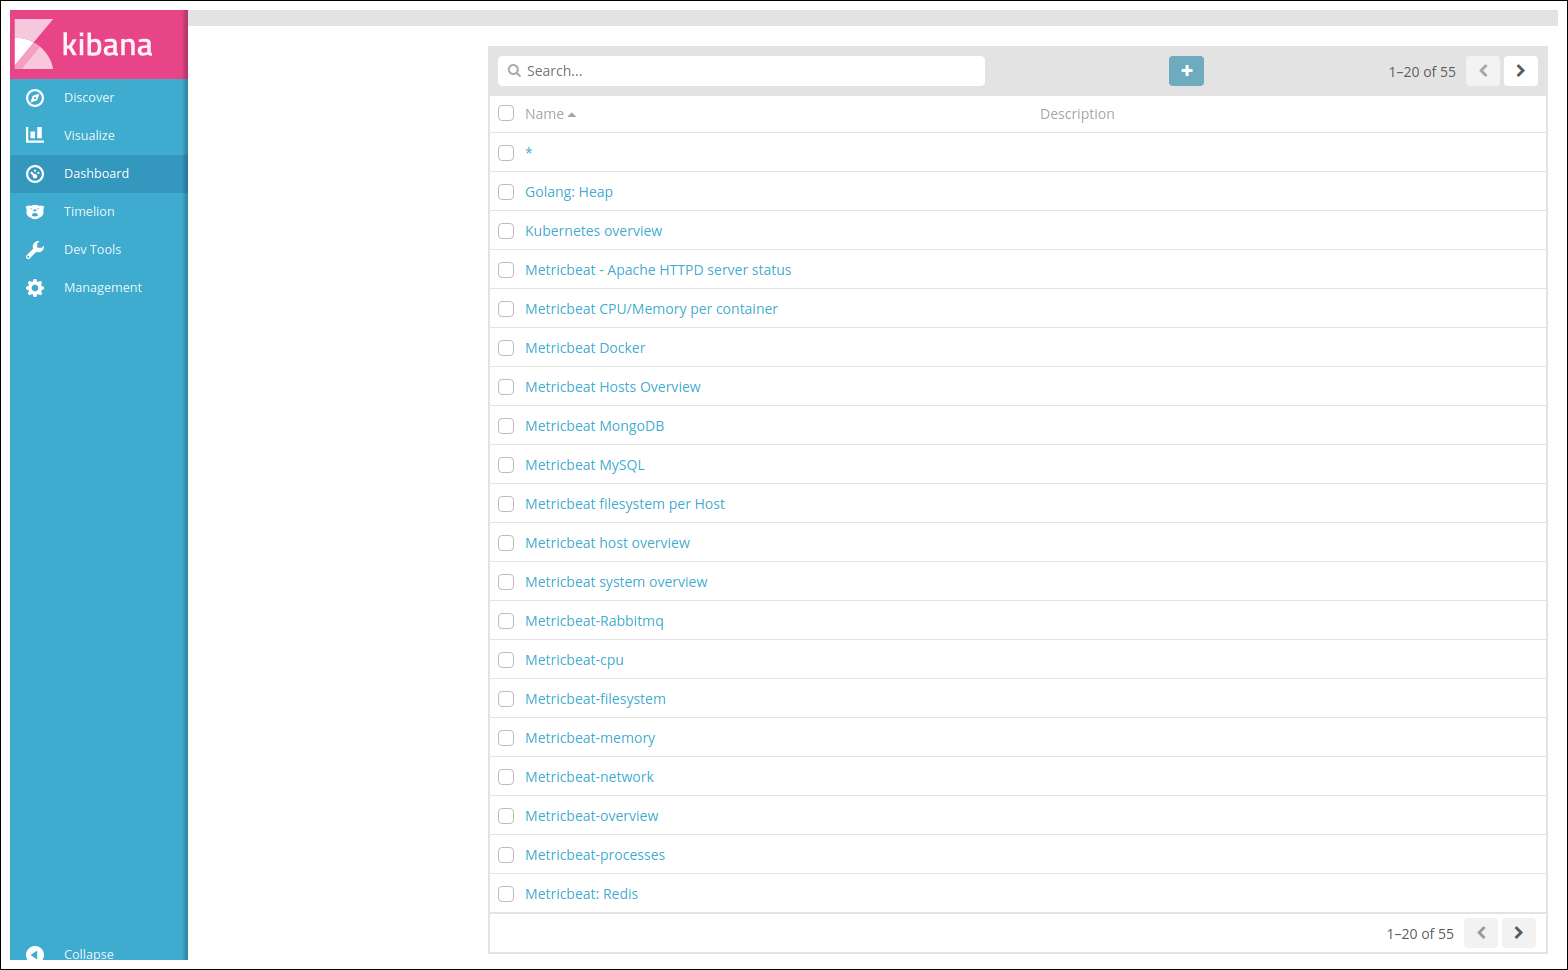The image size is (1568, 970).
Task: Open the Visualize menu item
Action: coord(89,135)
